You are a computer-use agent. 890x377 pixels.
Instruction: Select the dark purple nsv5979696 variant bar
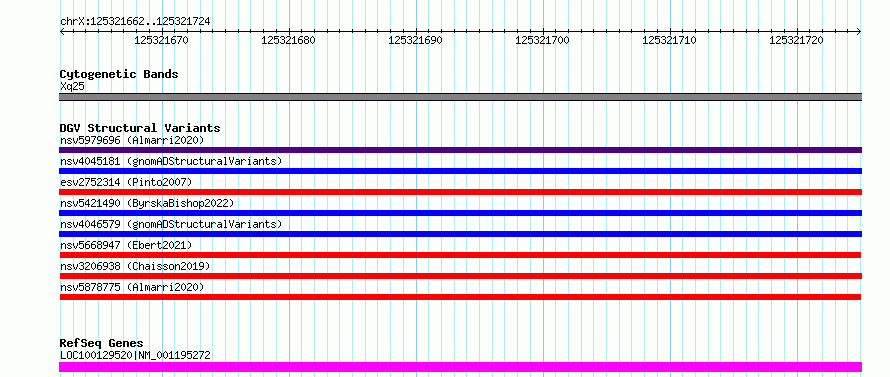460,150
